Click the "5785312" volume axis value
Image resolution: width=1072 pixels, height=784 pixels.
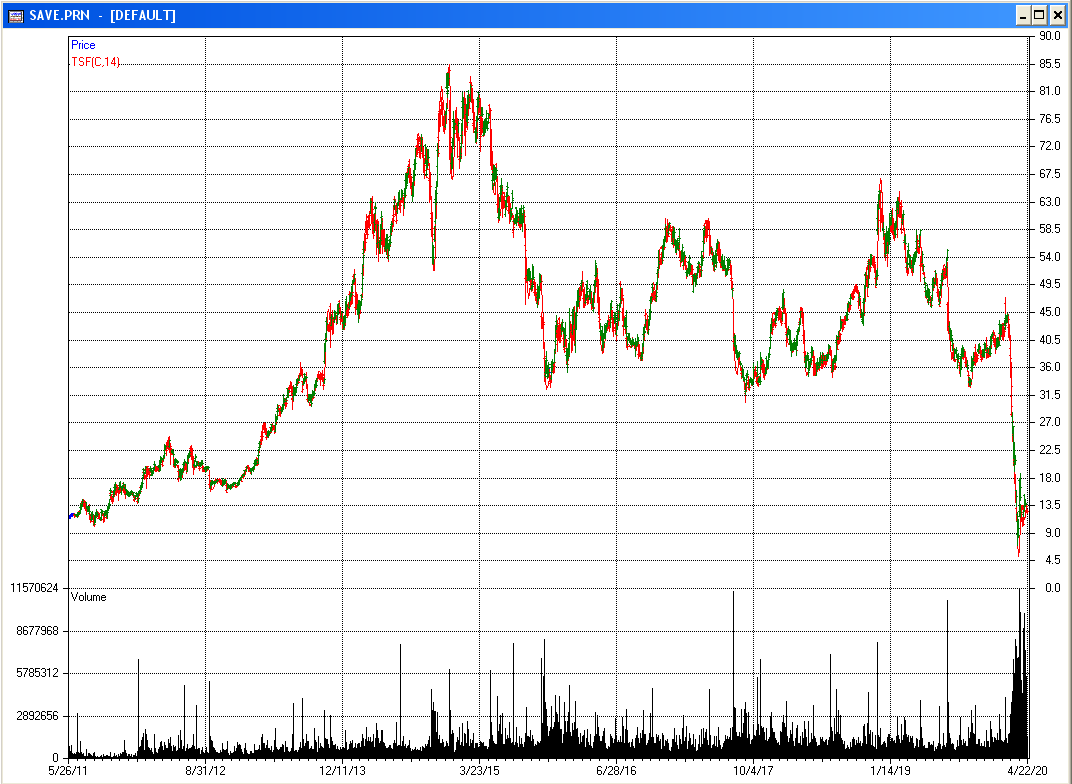(x=37, y=673)
